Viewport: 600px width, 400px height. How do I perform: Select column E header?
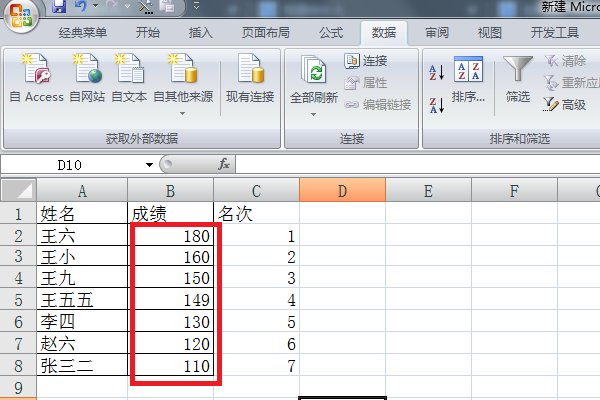[429, 191]
